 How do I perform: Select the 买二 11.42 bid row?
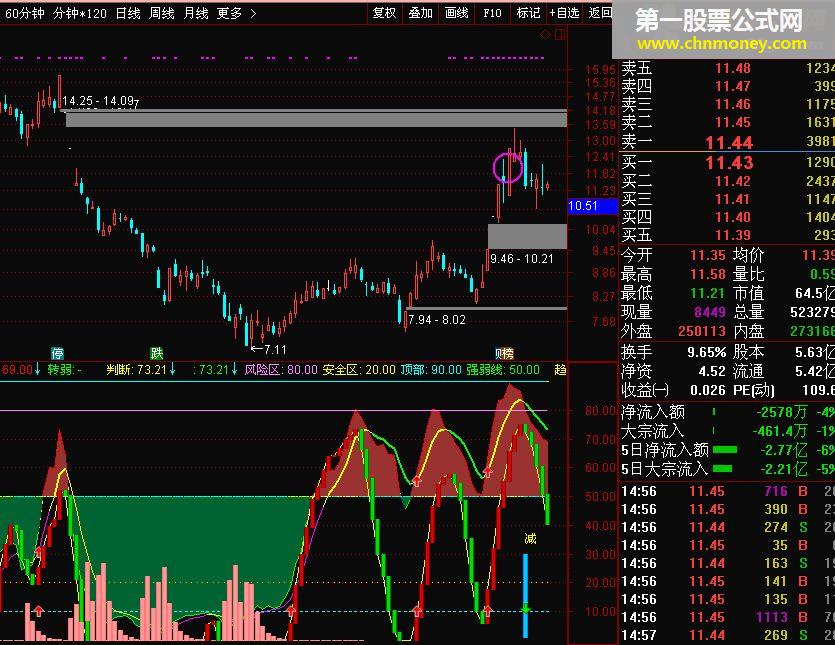point(726,181)
